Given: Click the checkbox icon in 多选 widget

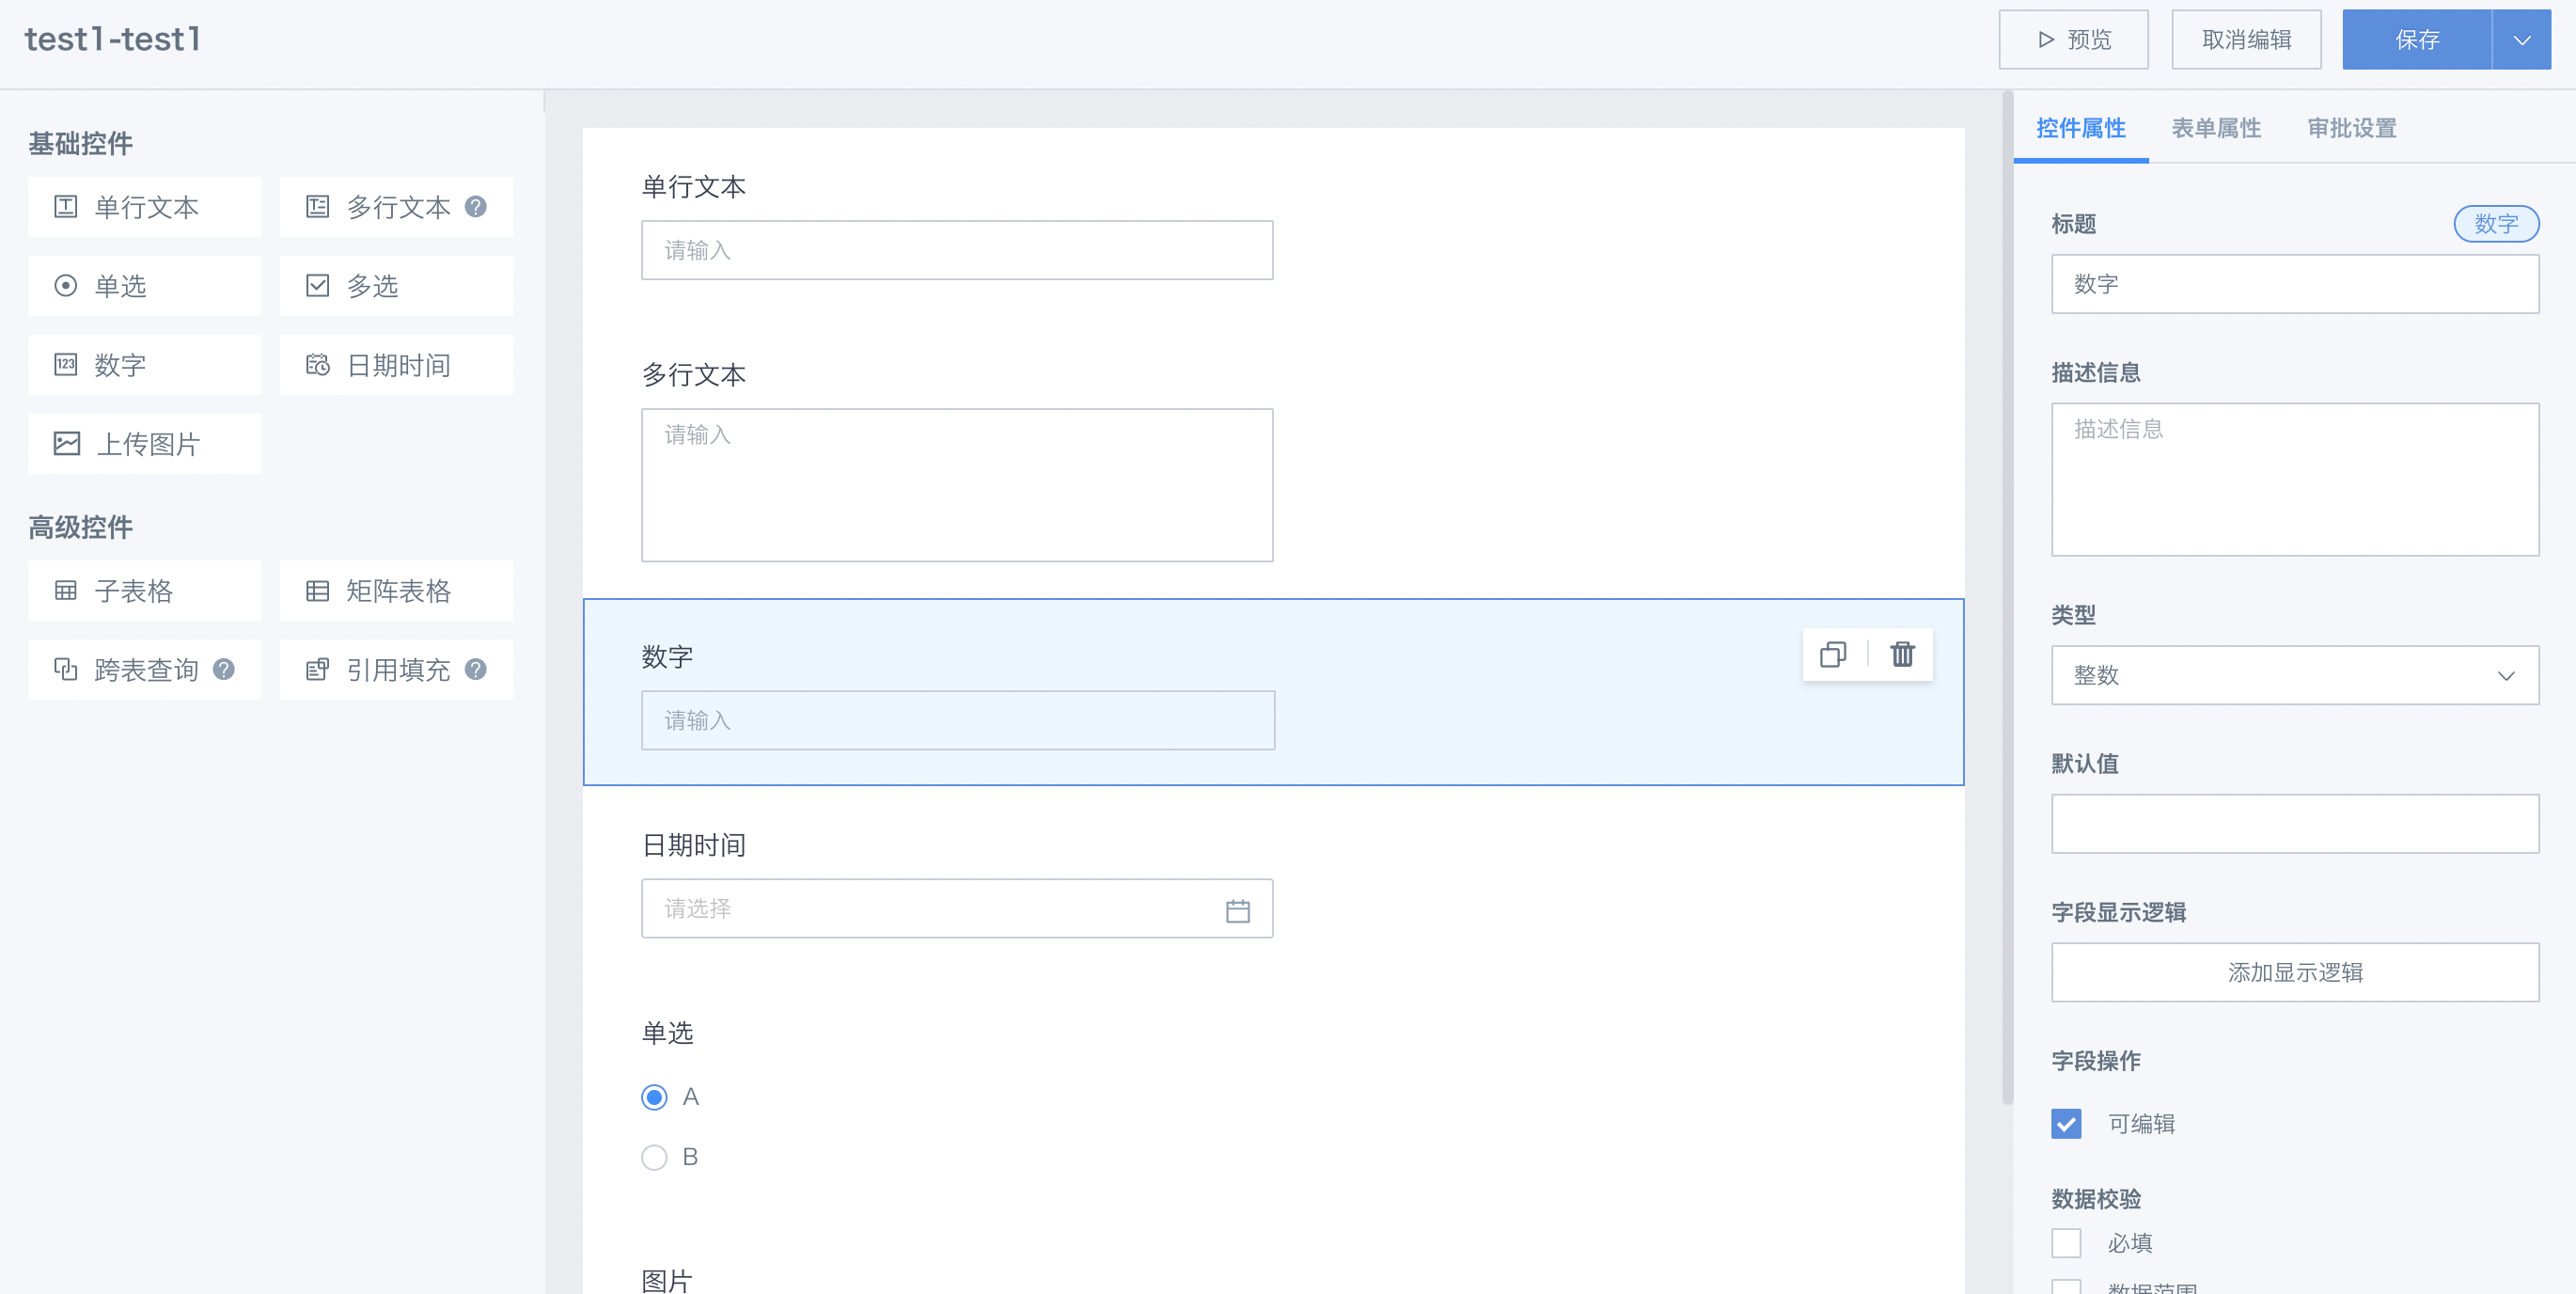Looking at the screenshot, I should coord(317,286).
